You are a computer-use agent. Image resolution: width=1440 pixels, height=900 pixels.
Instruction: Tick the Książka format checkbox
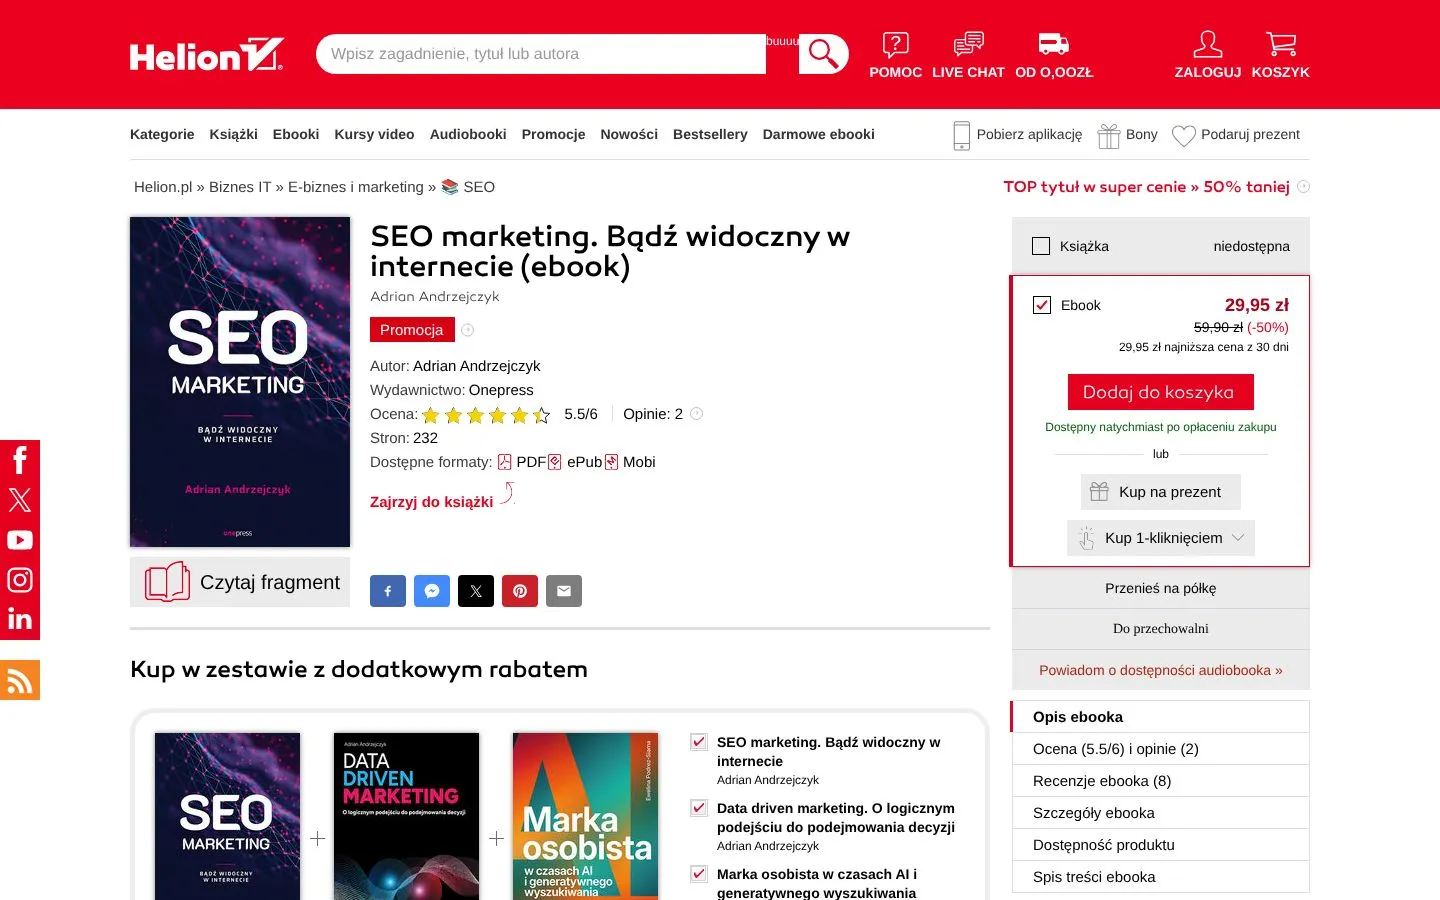1041,246
